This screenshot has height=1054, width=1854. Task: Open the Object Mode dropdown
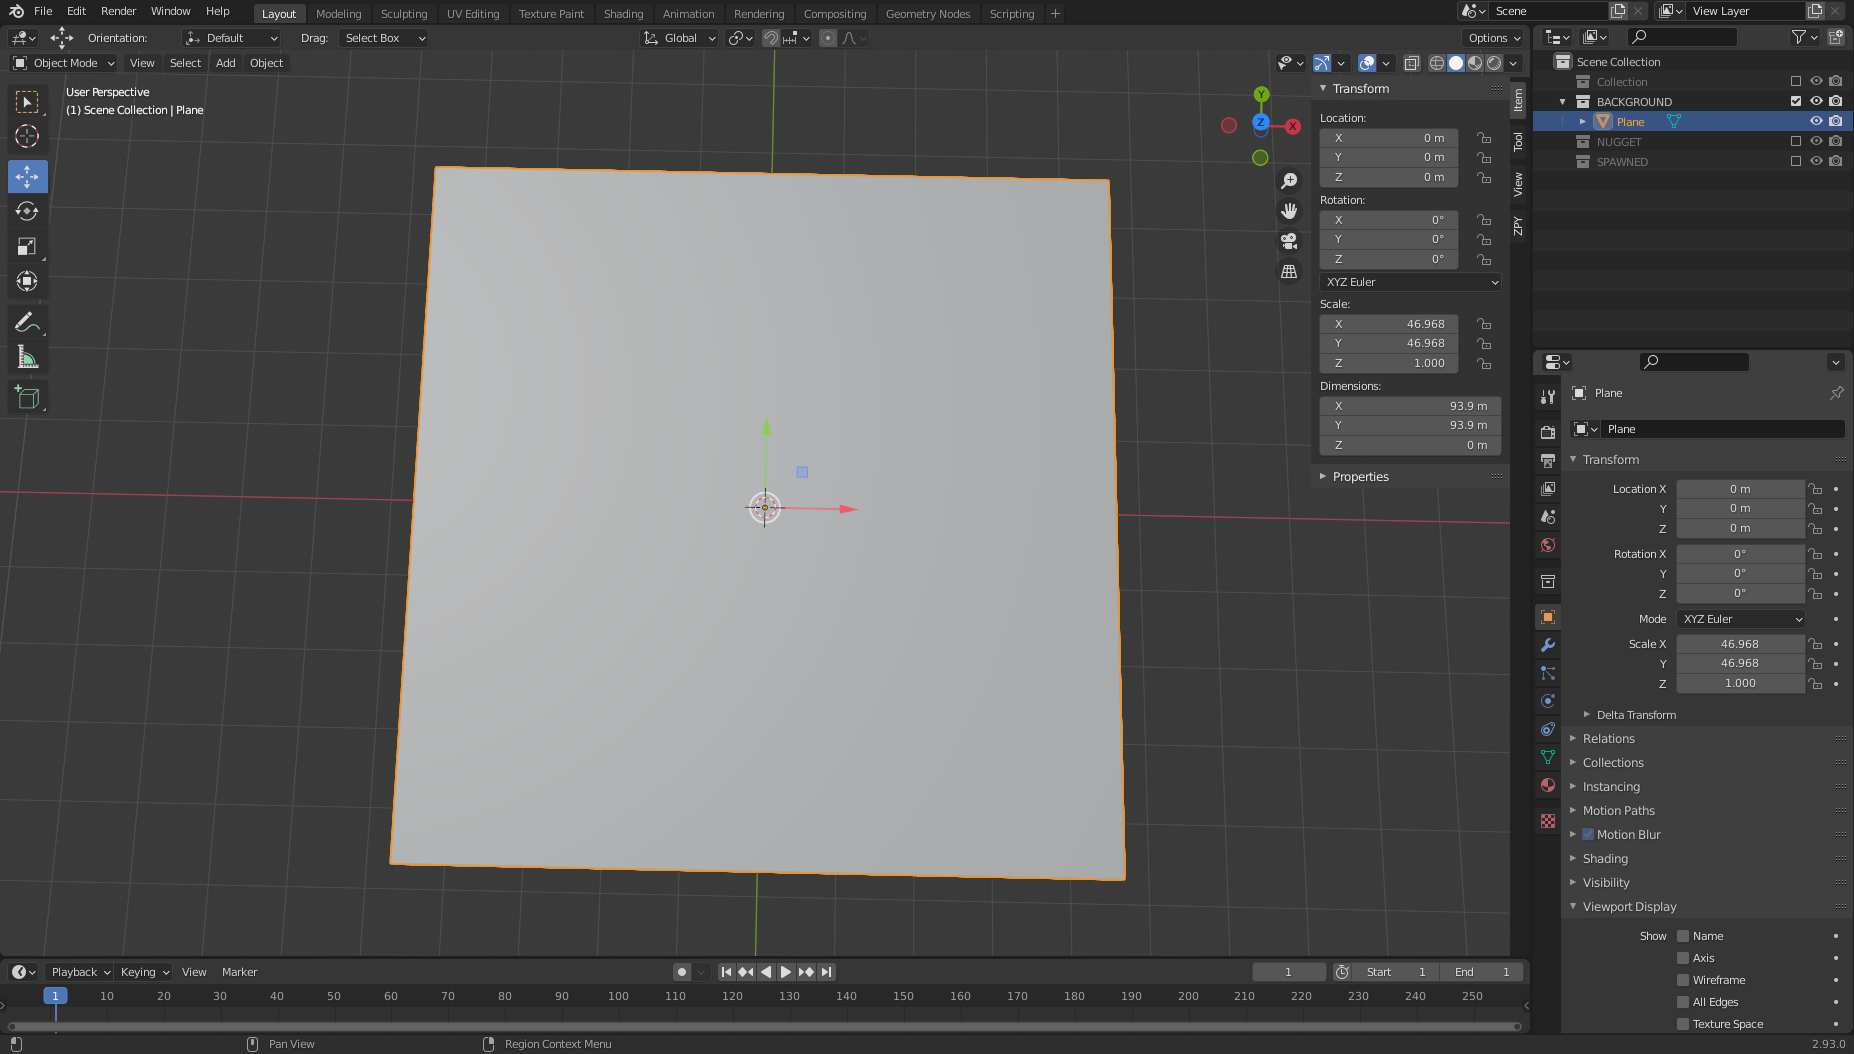pos(64,63)
